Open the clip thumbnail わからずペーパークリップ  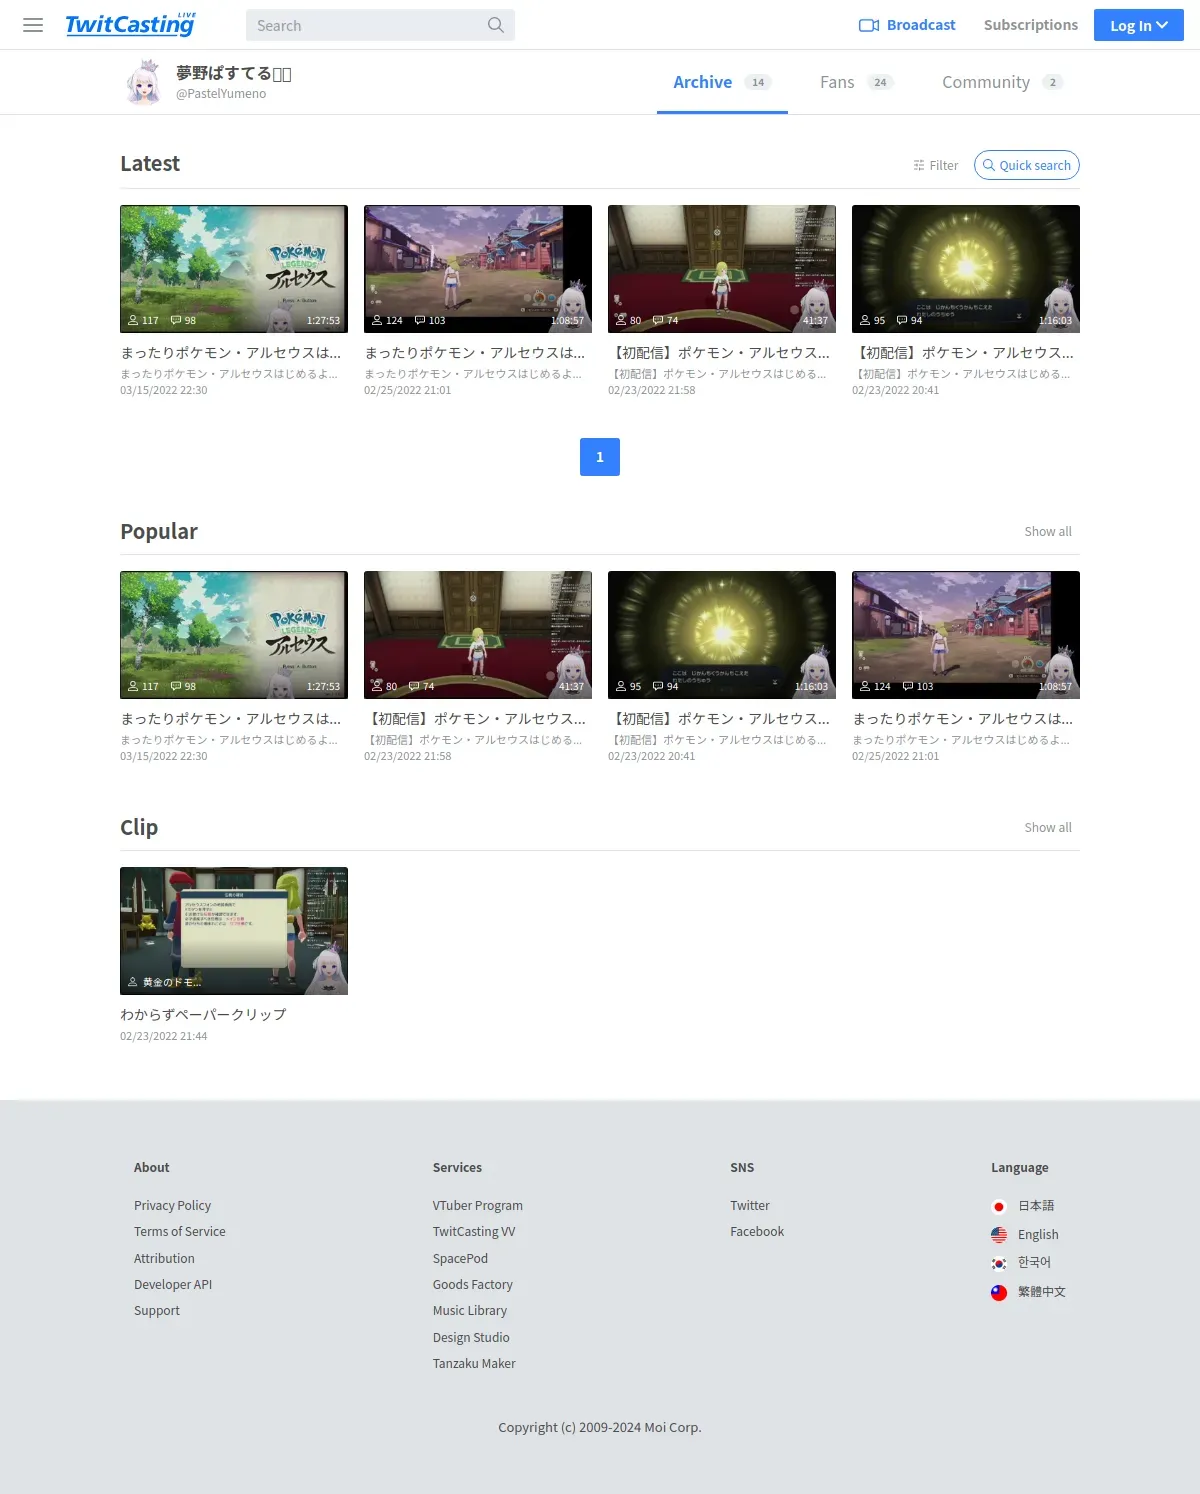[234, 931]
